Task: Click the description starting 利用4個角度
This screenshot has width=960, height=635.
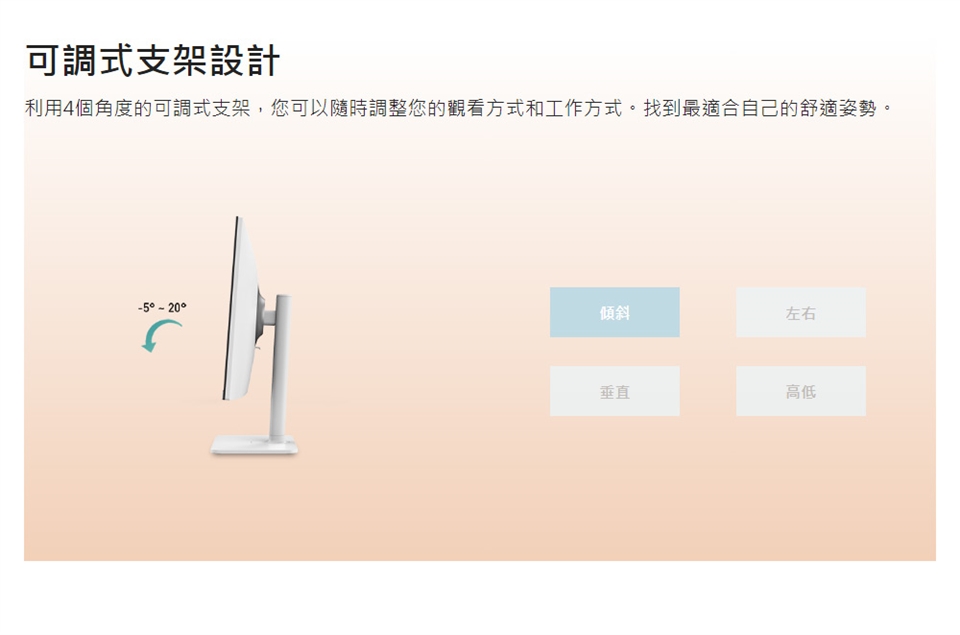Action: tap(459, 108)
